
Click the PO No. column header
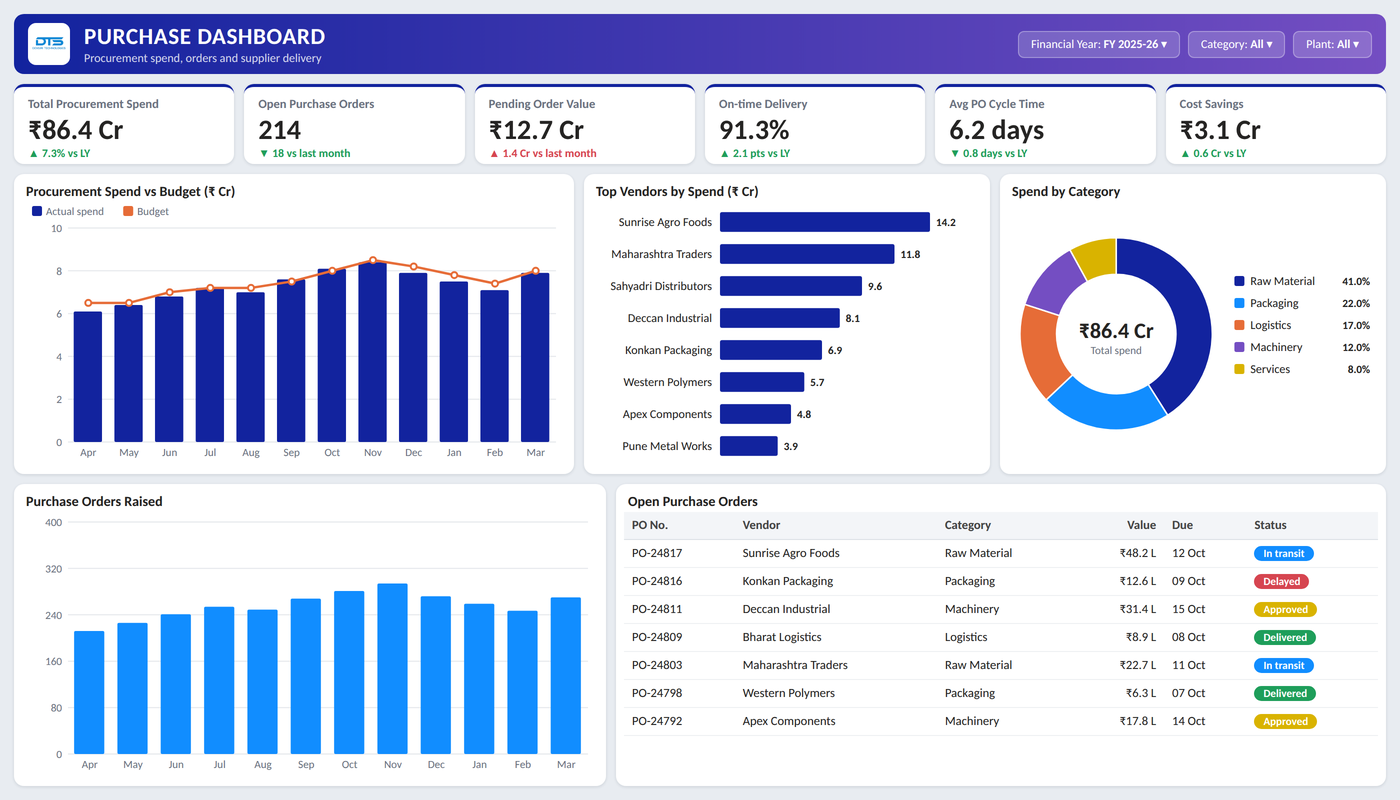(650, 525)
